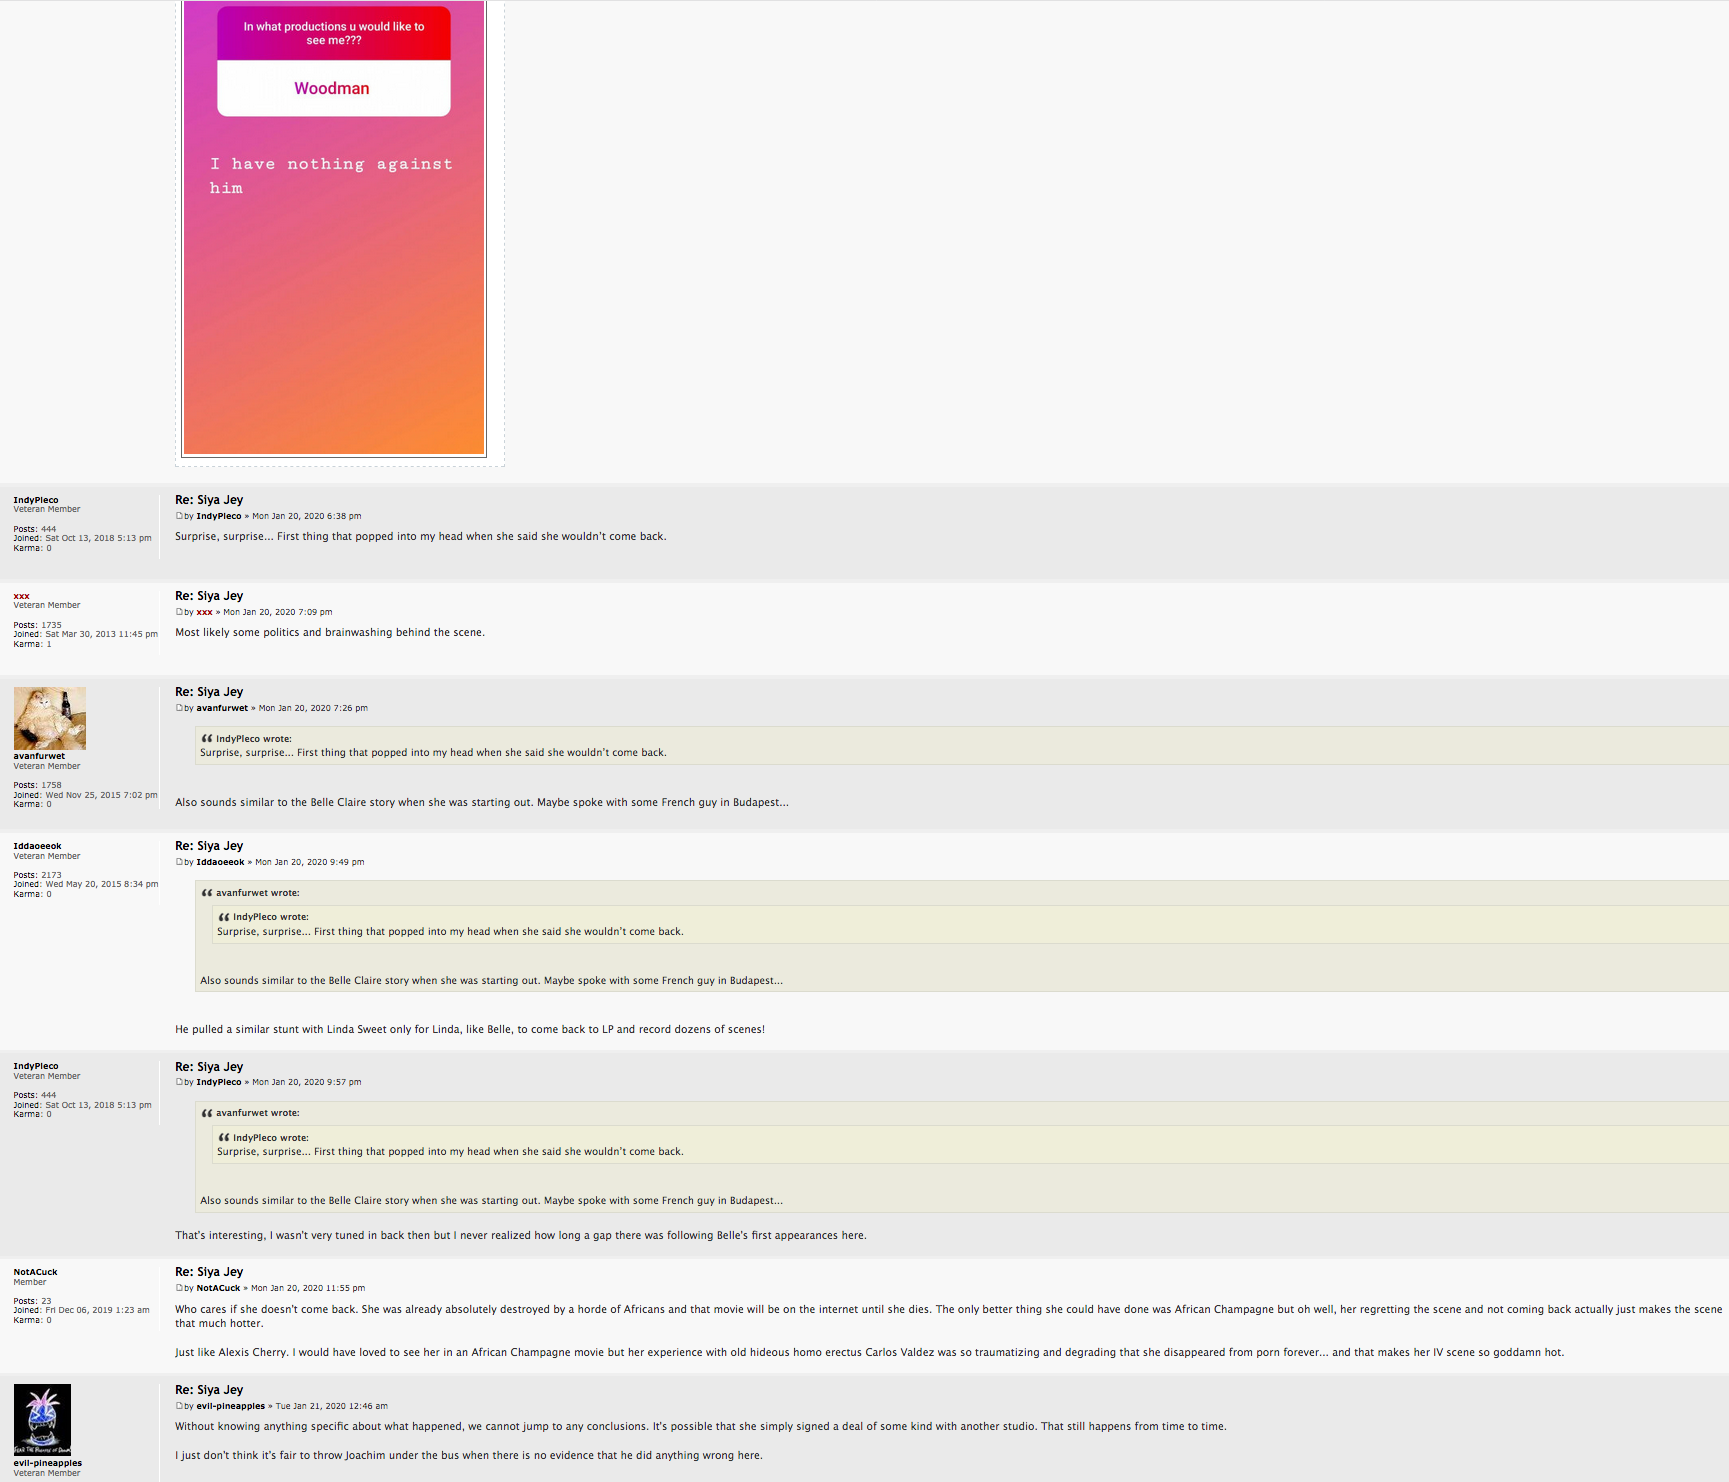Click post icon before avanfurwet's 7:26 pm byline
Viewport: 1729px width, 1482px height.
coord(179,708)
